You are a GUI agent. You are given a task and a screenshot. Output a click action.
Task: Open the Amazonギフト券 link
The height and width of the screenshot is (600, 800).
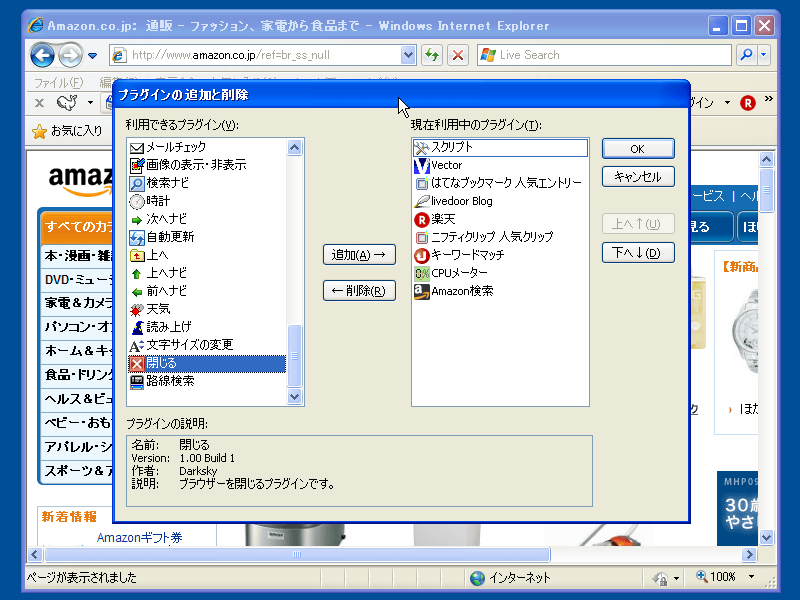coord(139,537)
